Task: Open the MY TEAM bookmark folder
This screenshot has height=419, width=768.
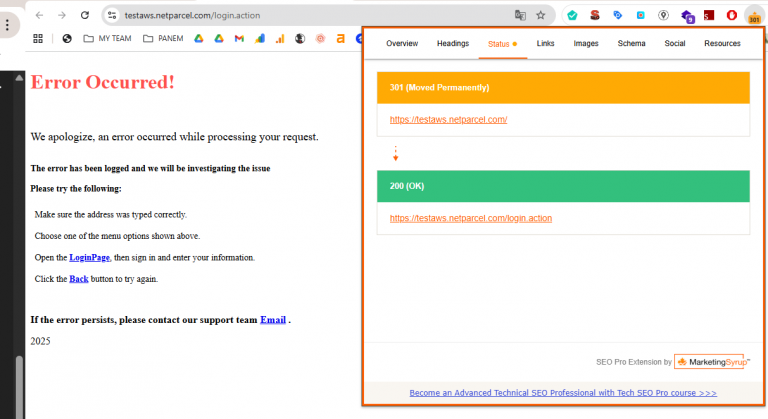Action: tap(107, 38)
